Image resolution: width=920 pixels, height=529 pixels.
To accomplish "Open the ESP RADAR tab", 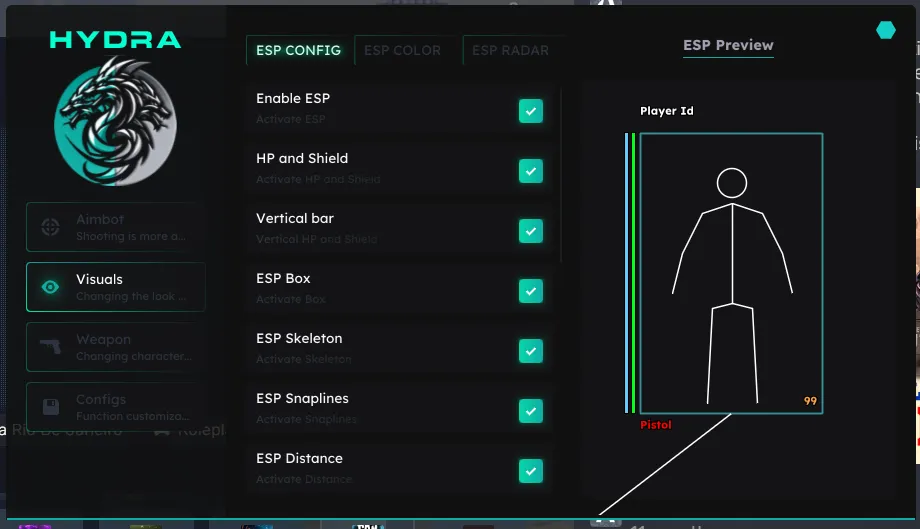I will click(511, 50).
